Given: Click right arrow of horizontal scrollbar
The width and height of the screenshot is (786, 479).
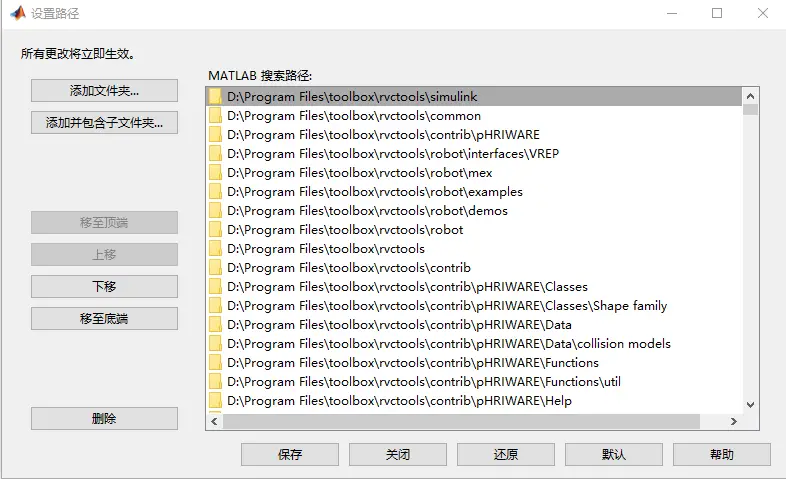Looking at the screenshot, I should [x=733, y=421].
